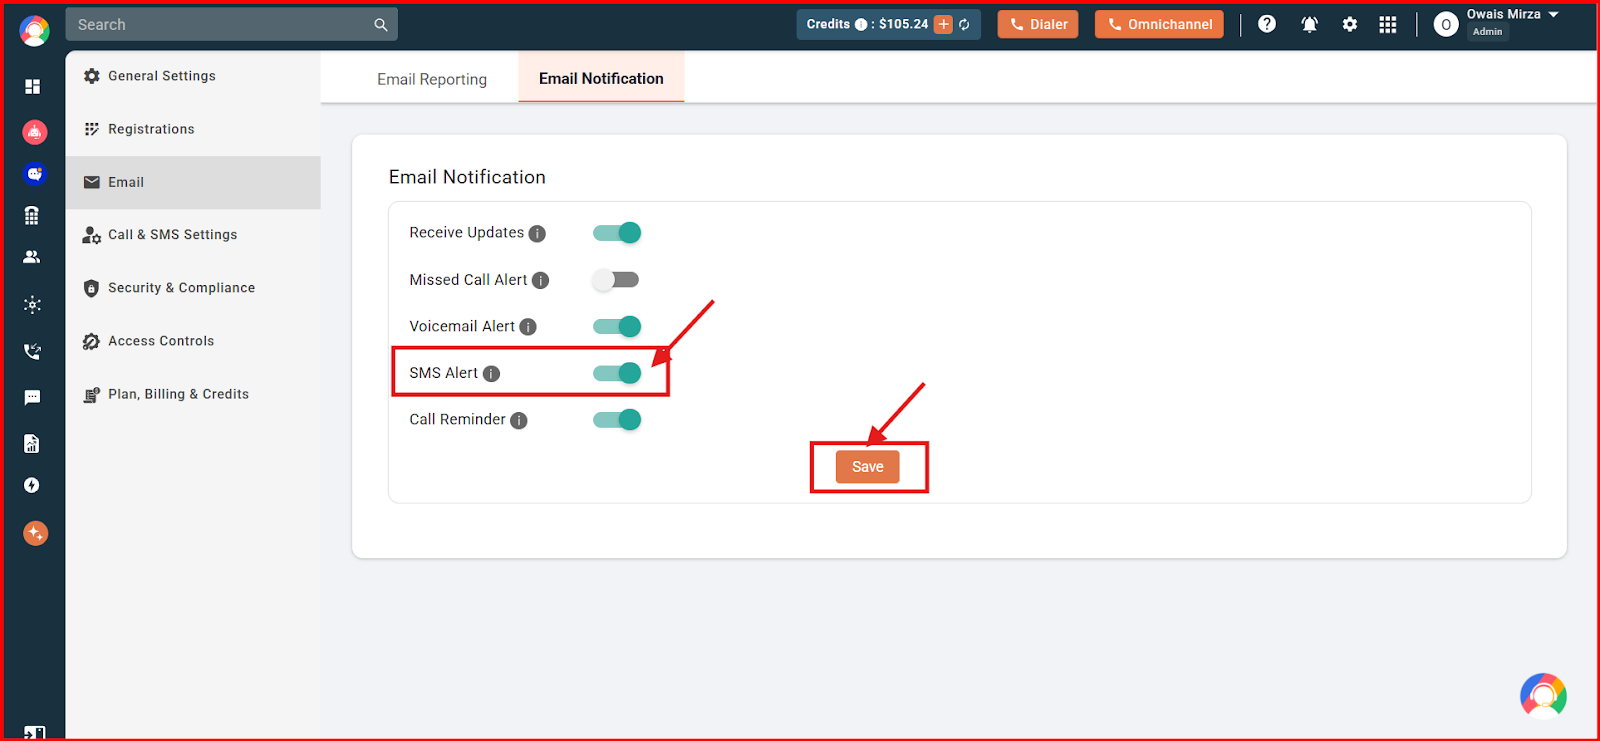Open the Dialer button
Screen dimensions: 1600x741
point(1038,24)
